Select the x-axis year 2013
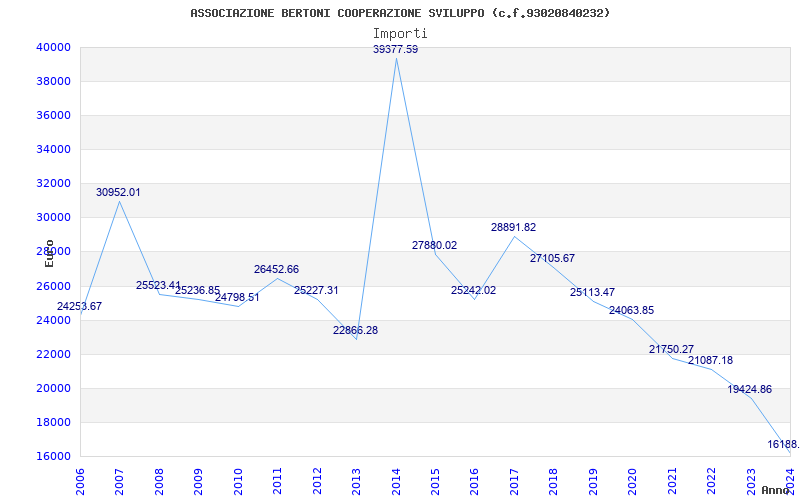Image resolution: width=800 pixels, height=500 pixels. pyautogui.click(x=356, y=481)
